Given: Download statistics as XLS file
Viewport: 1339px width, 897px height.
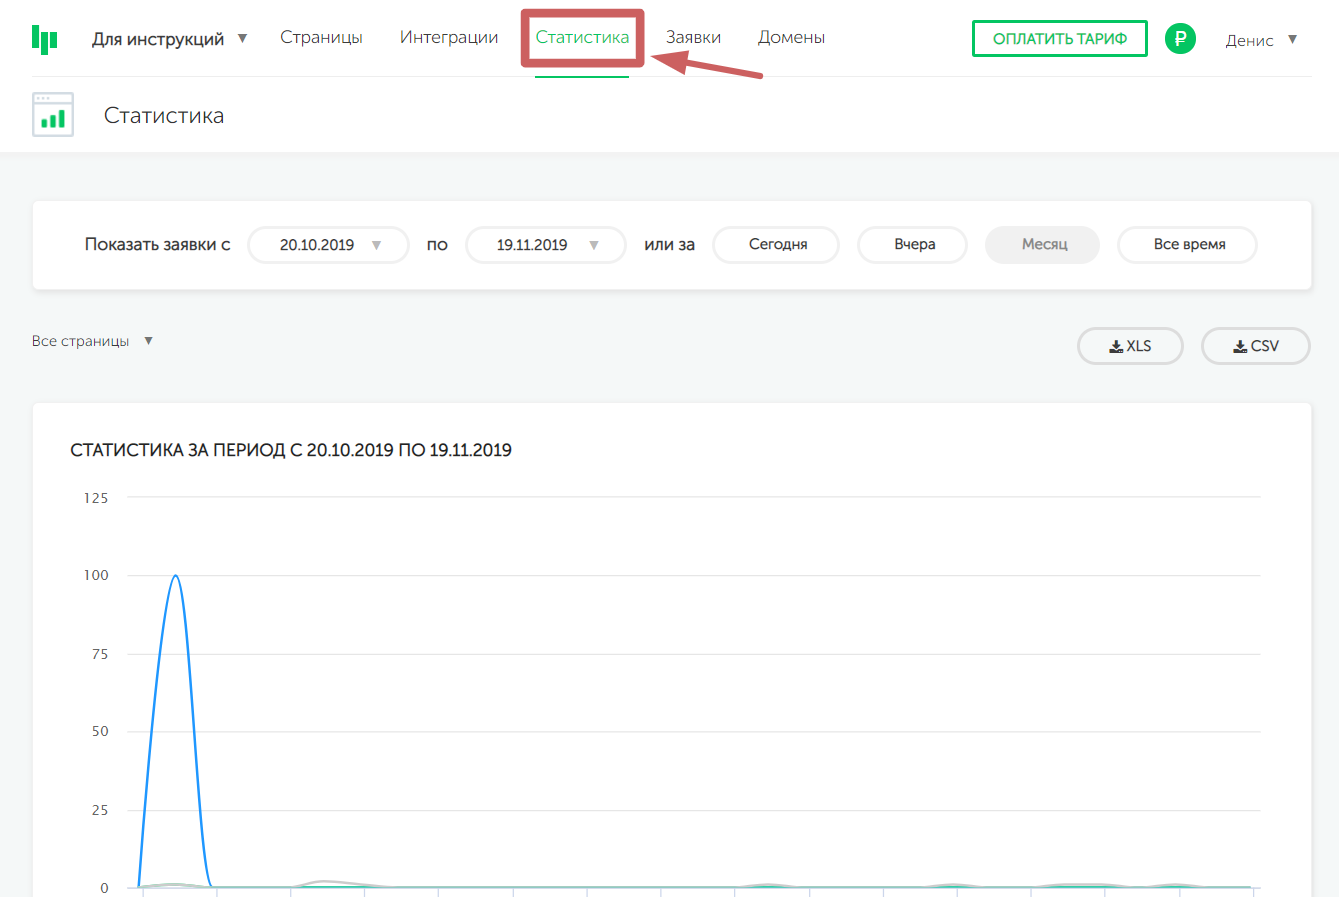Looking at the screenshot, I should [1130, 346].
